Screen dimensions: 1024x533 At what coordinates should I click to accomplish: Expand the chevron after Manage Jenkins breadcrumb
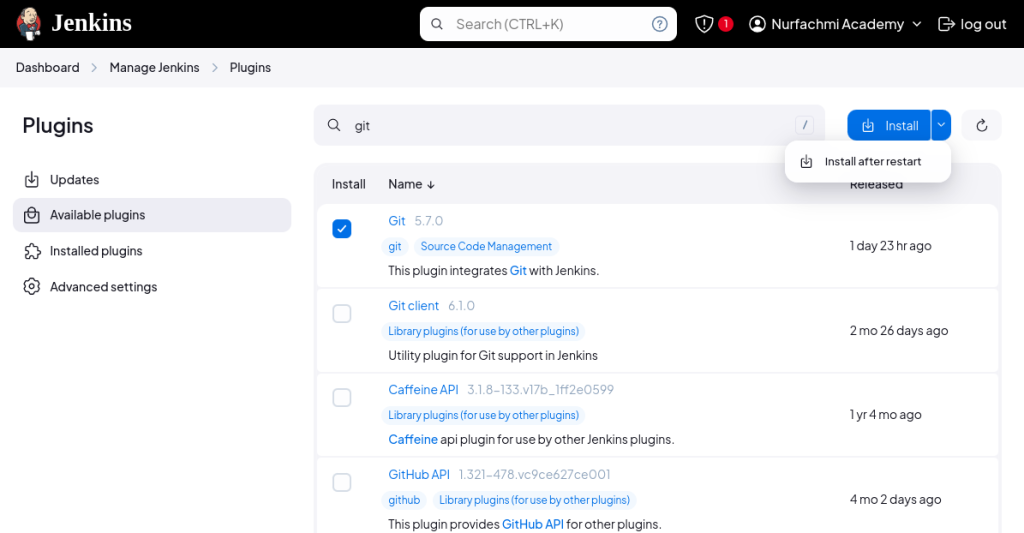pos(214,68)
